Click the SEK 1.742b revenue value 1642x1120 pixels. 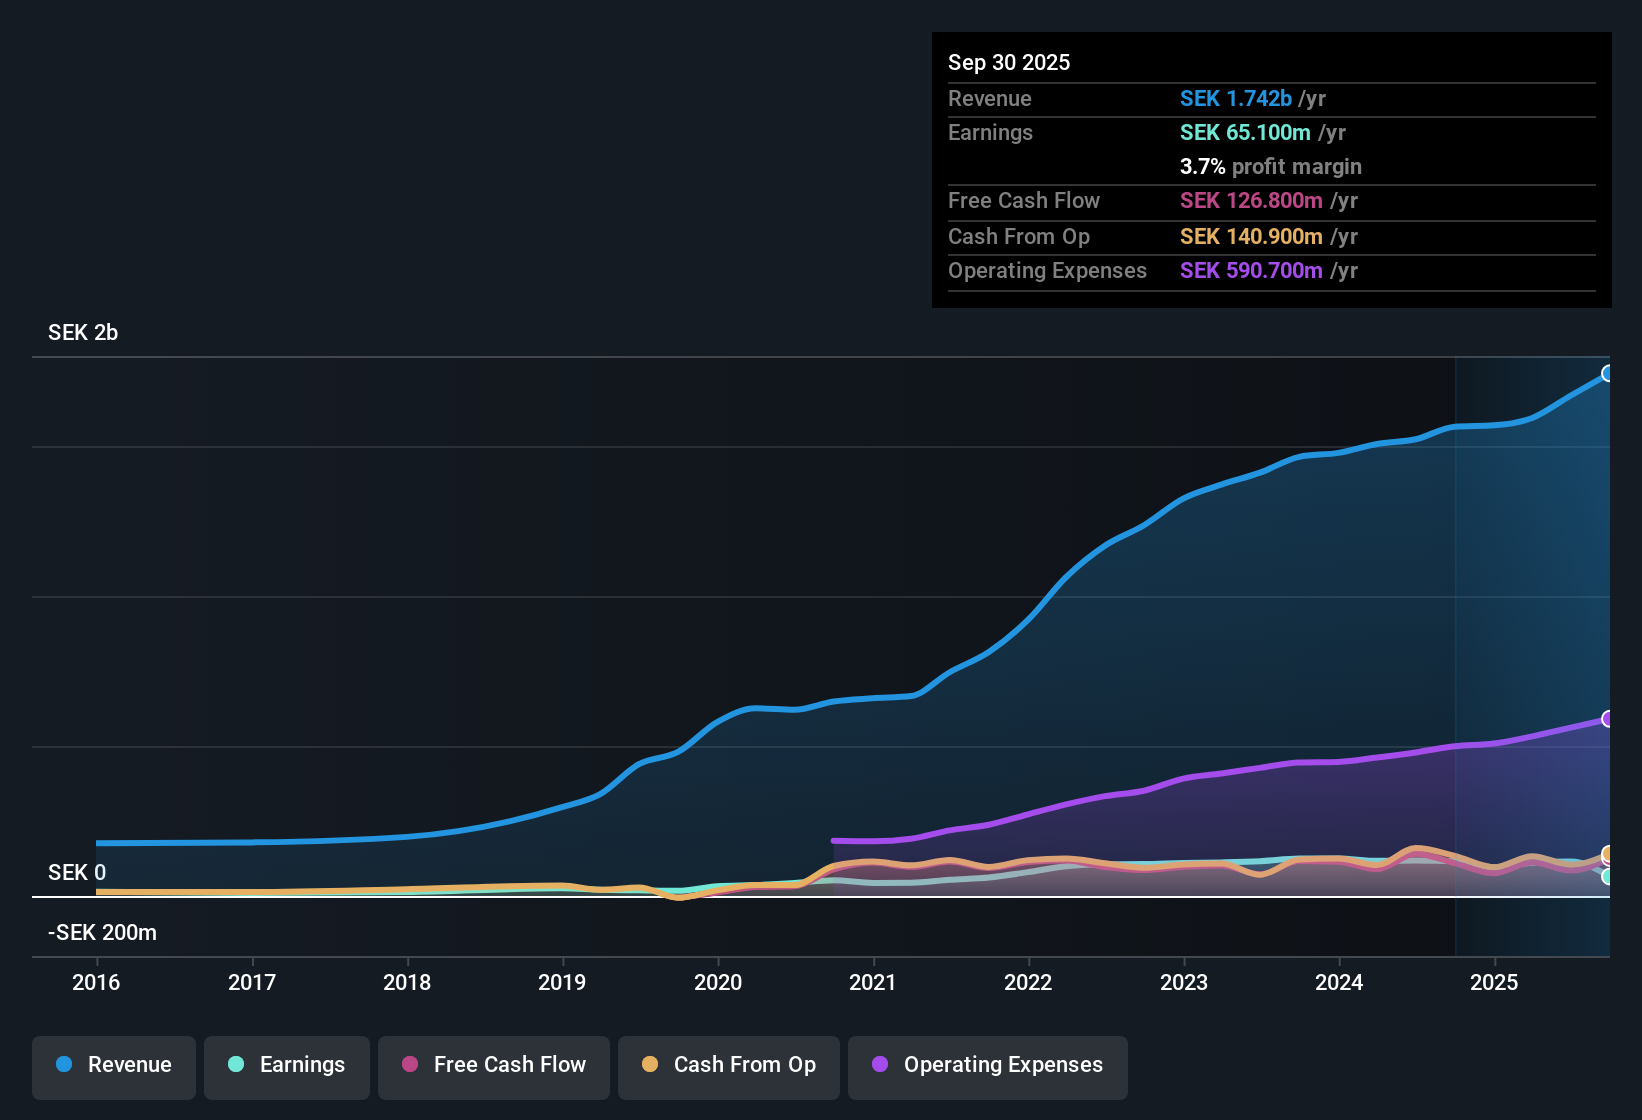point(1235,99)
